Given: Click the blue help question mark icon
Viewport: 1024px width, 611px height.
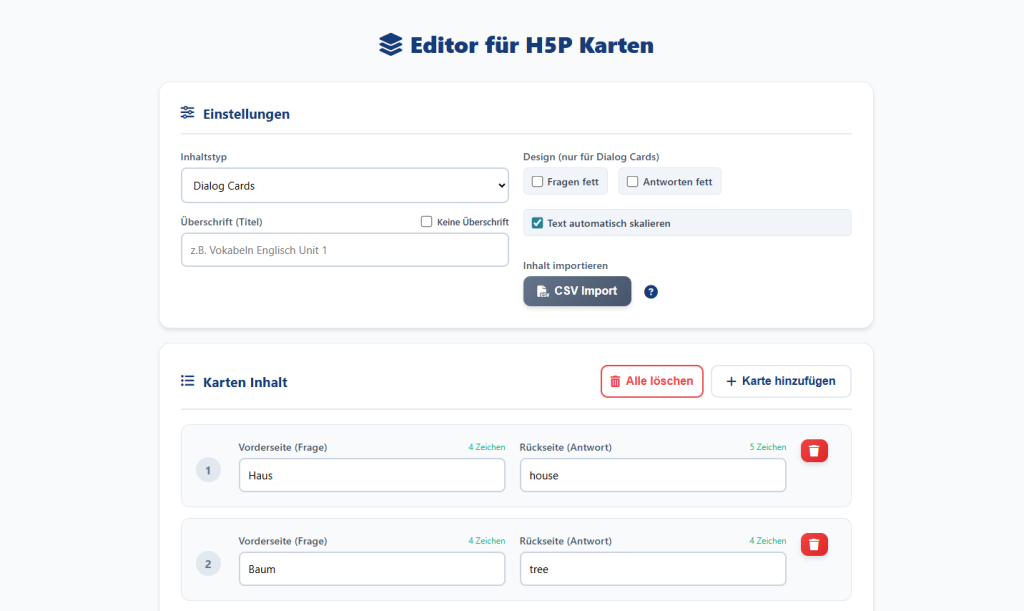Looking at the screenshot, I should tap(651, 292).
